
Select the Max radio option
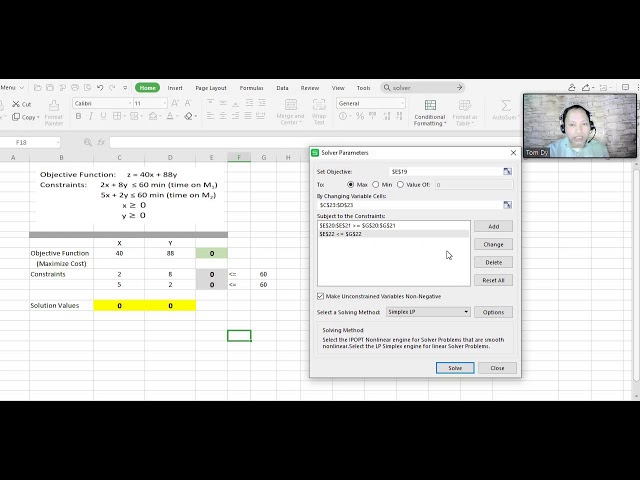tap(350, 184)
